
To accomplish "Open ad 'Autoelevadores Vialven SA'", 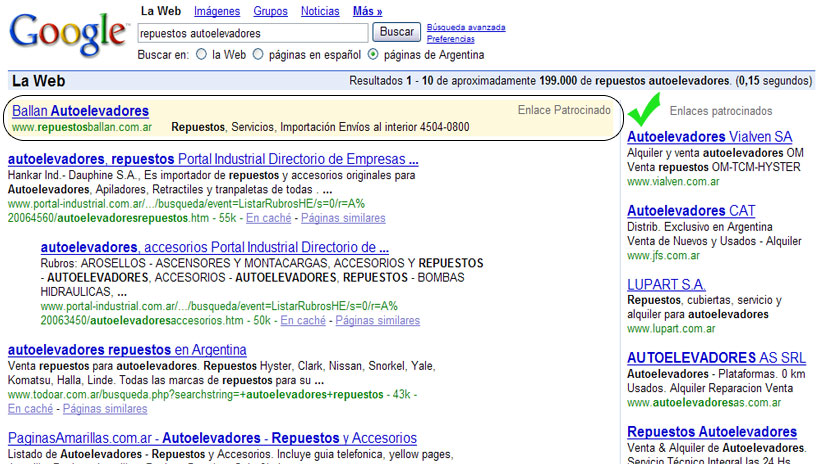I will [709, 137].
